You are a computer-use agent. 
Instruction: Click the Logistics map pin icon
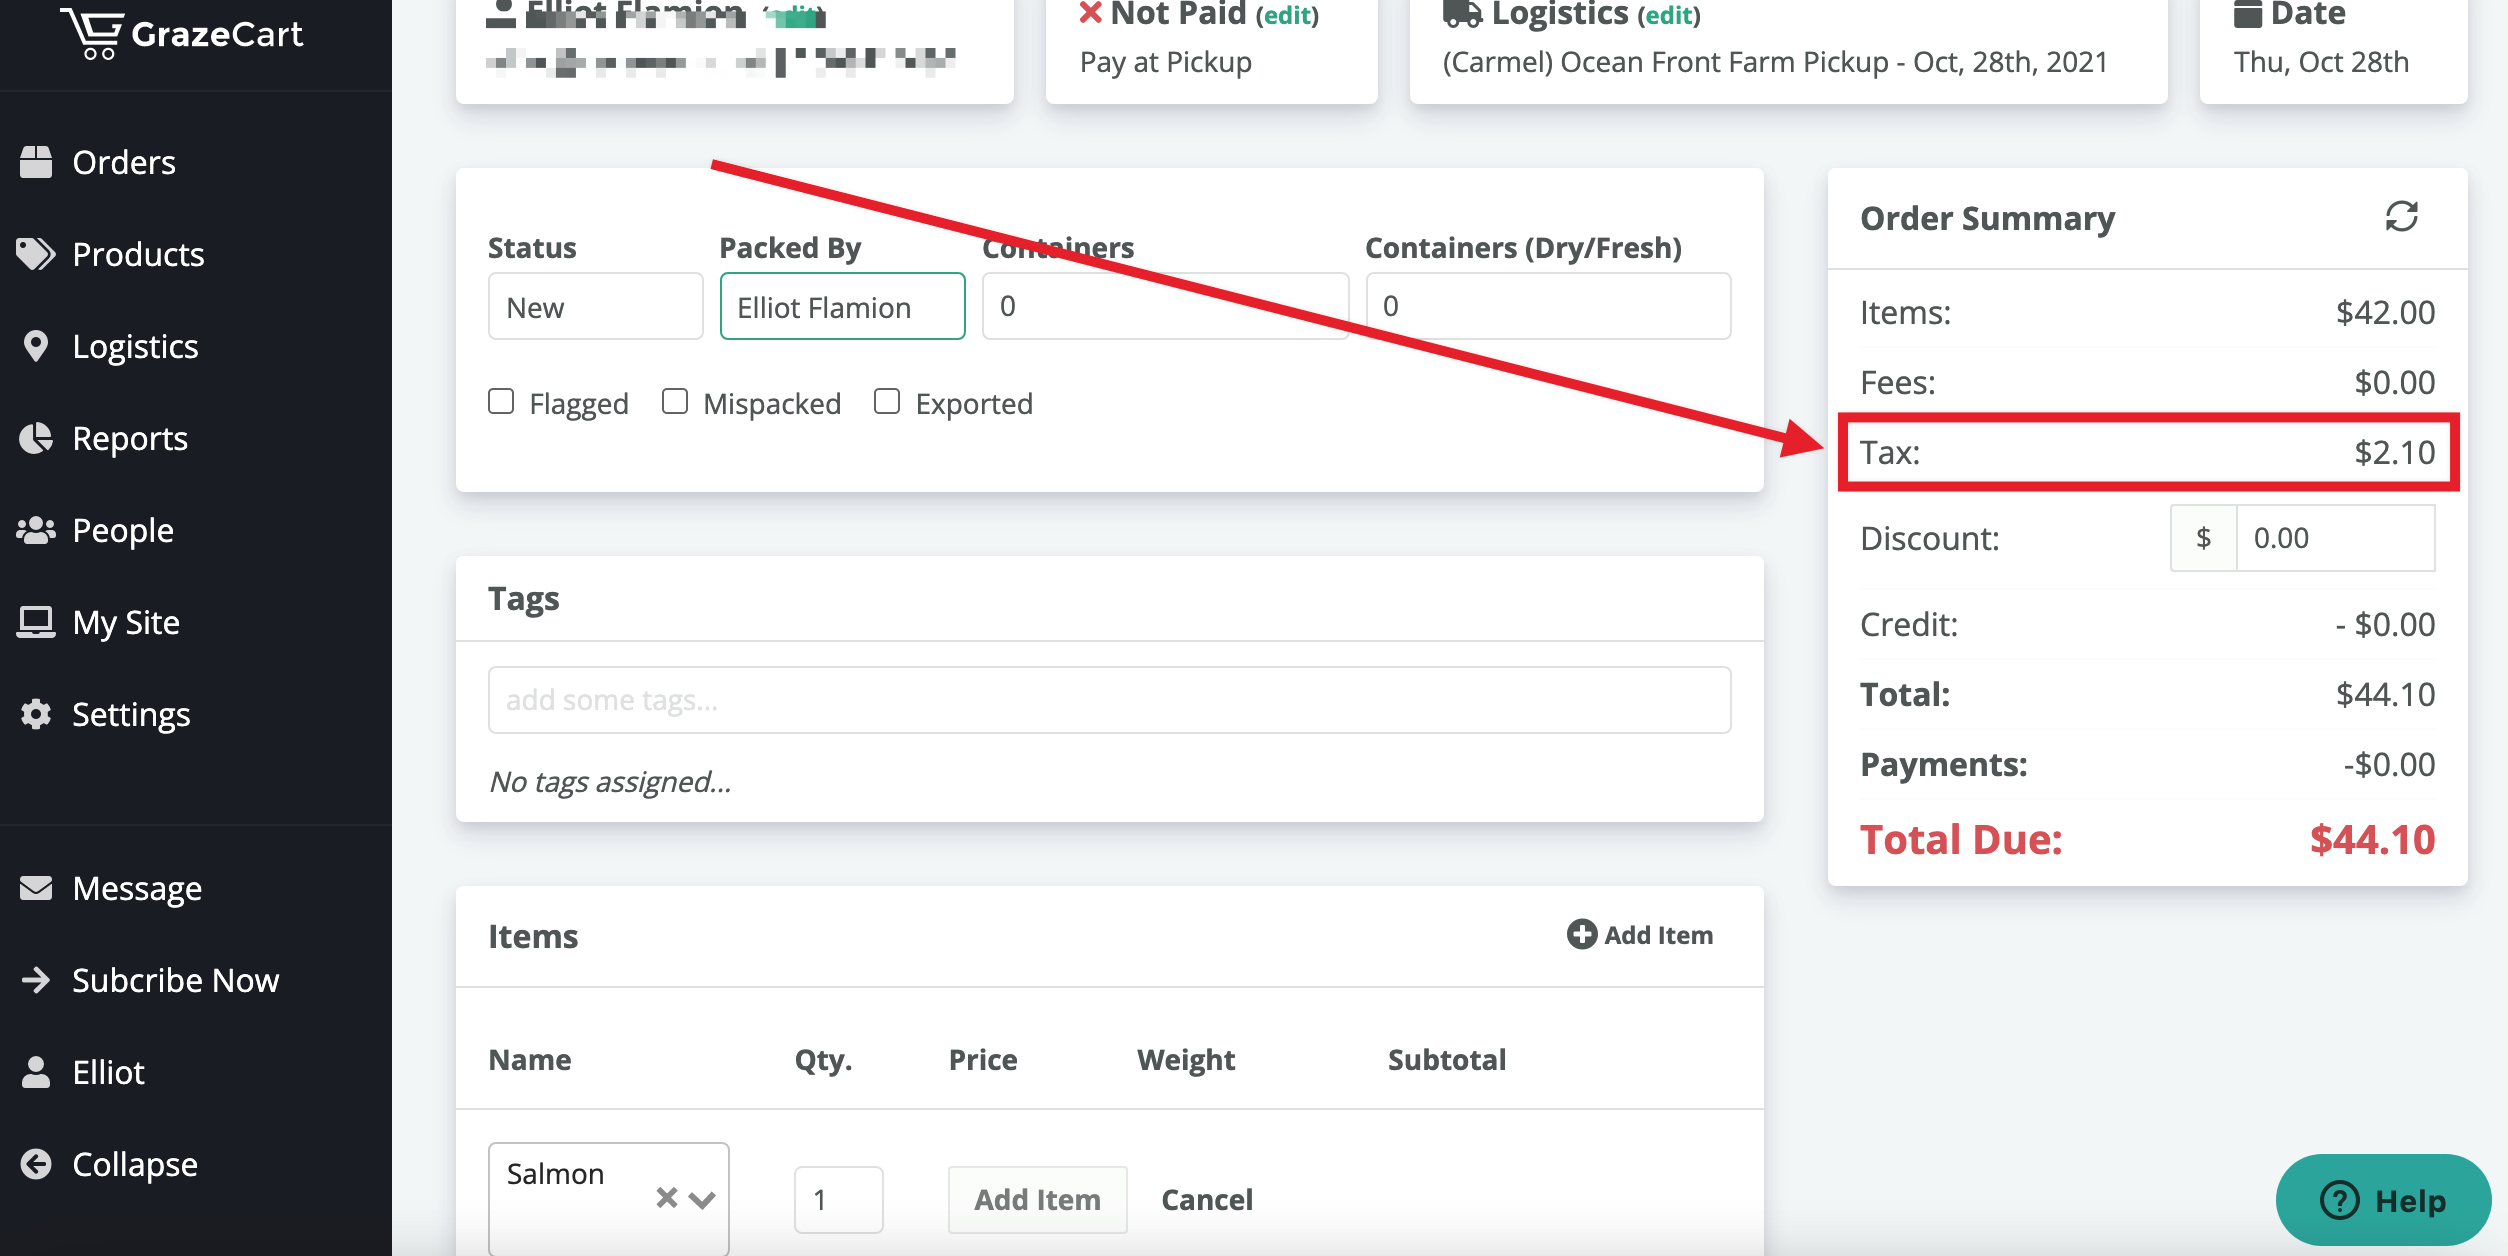pyautogui.click(x=36, y=346)
